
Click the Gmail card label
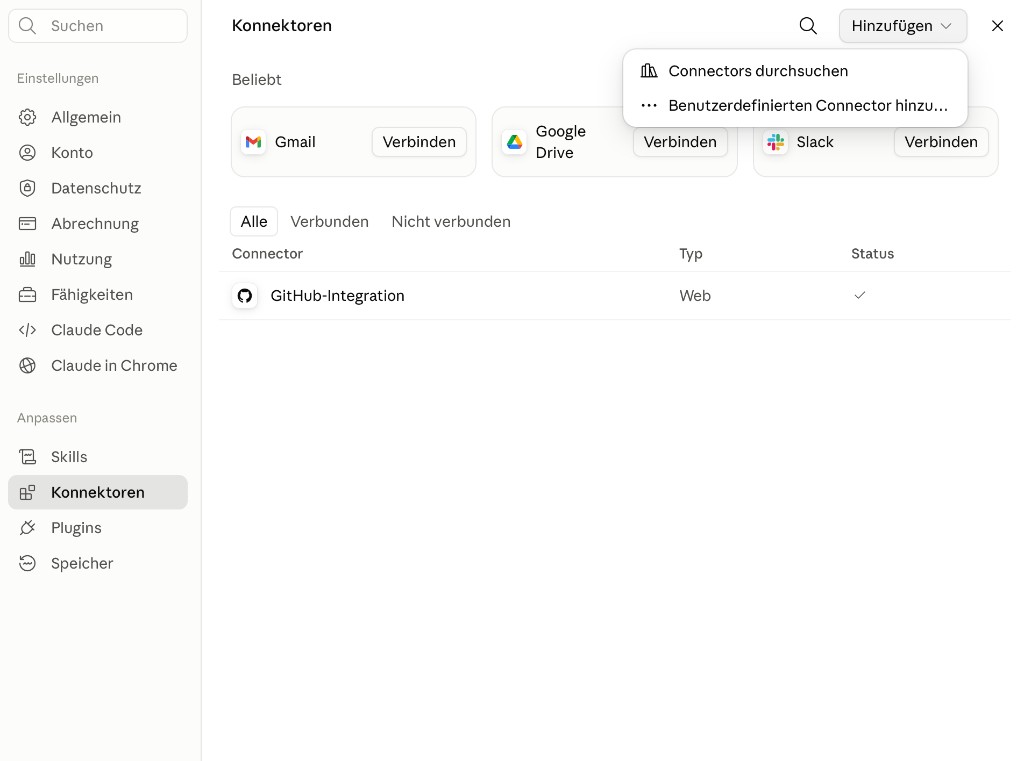point(295,142)
